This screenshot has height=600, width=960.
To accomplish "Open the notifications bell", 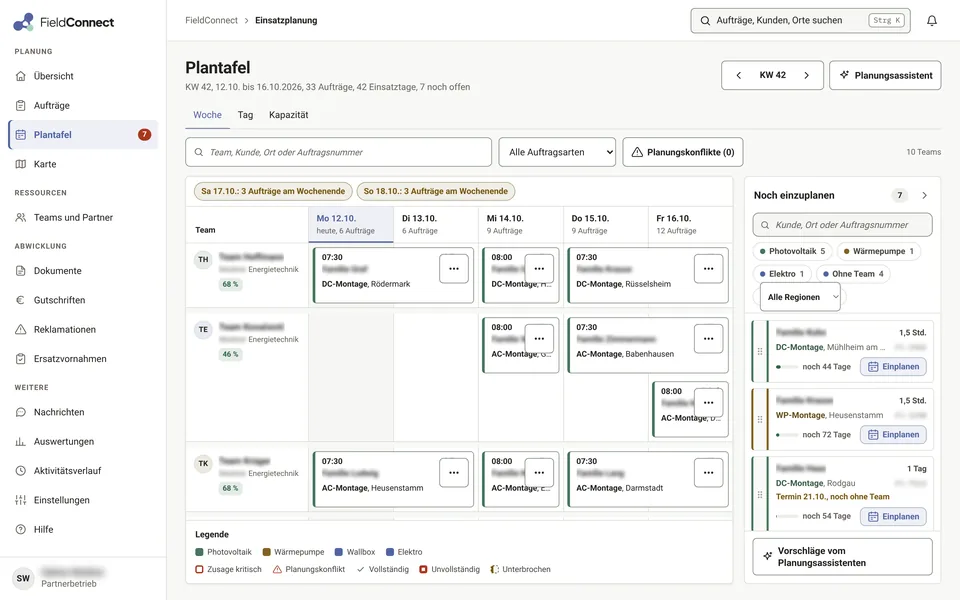I will pyautogui.click(x=931, y=20).
